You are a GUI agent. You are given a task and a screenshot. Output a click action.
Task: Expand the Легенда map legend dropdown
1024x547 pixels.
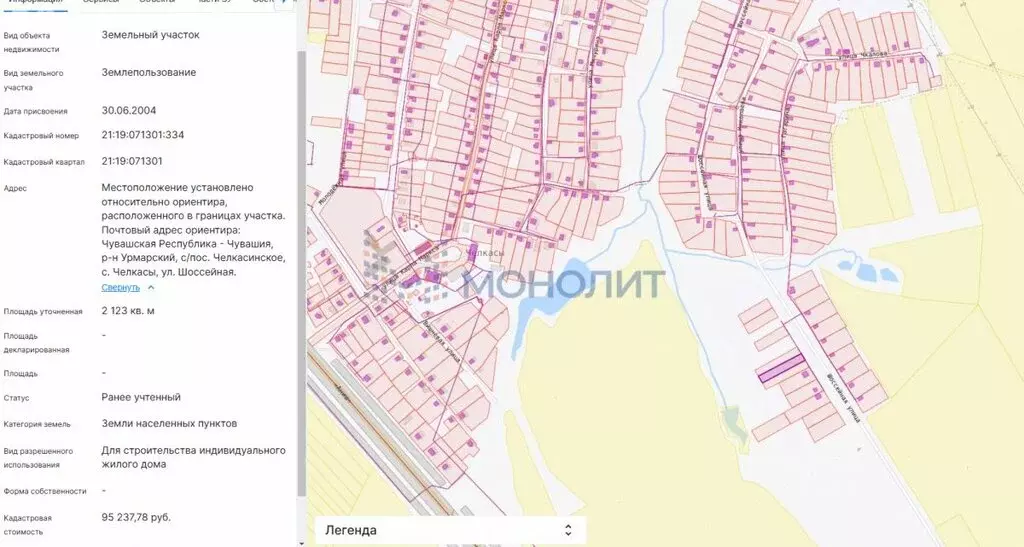tap(449, 530)
